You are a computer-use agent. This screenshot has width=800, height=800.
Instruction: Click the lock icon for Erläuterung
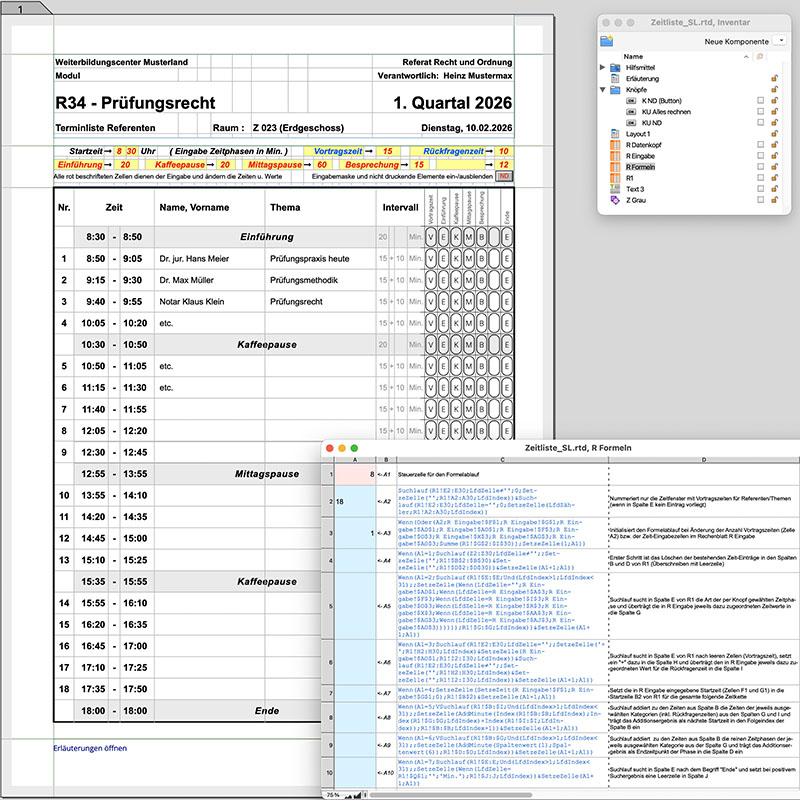774,78
